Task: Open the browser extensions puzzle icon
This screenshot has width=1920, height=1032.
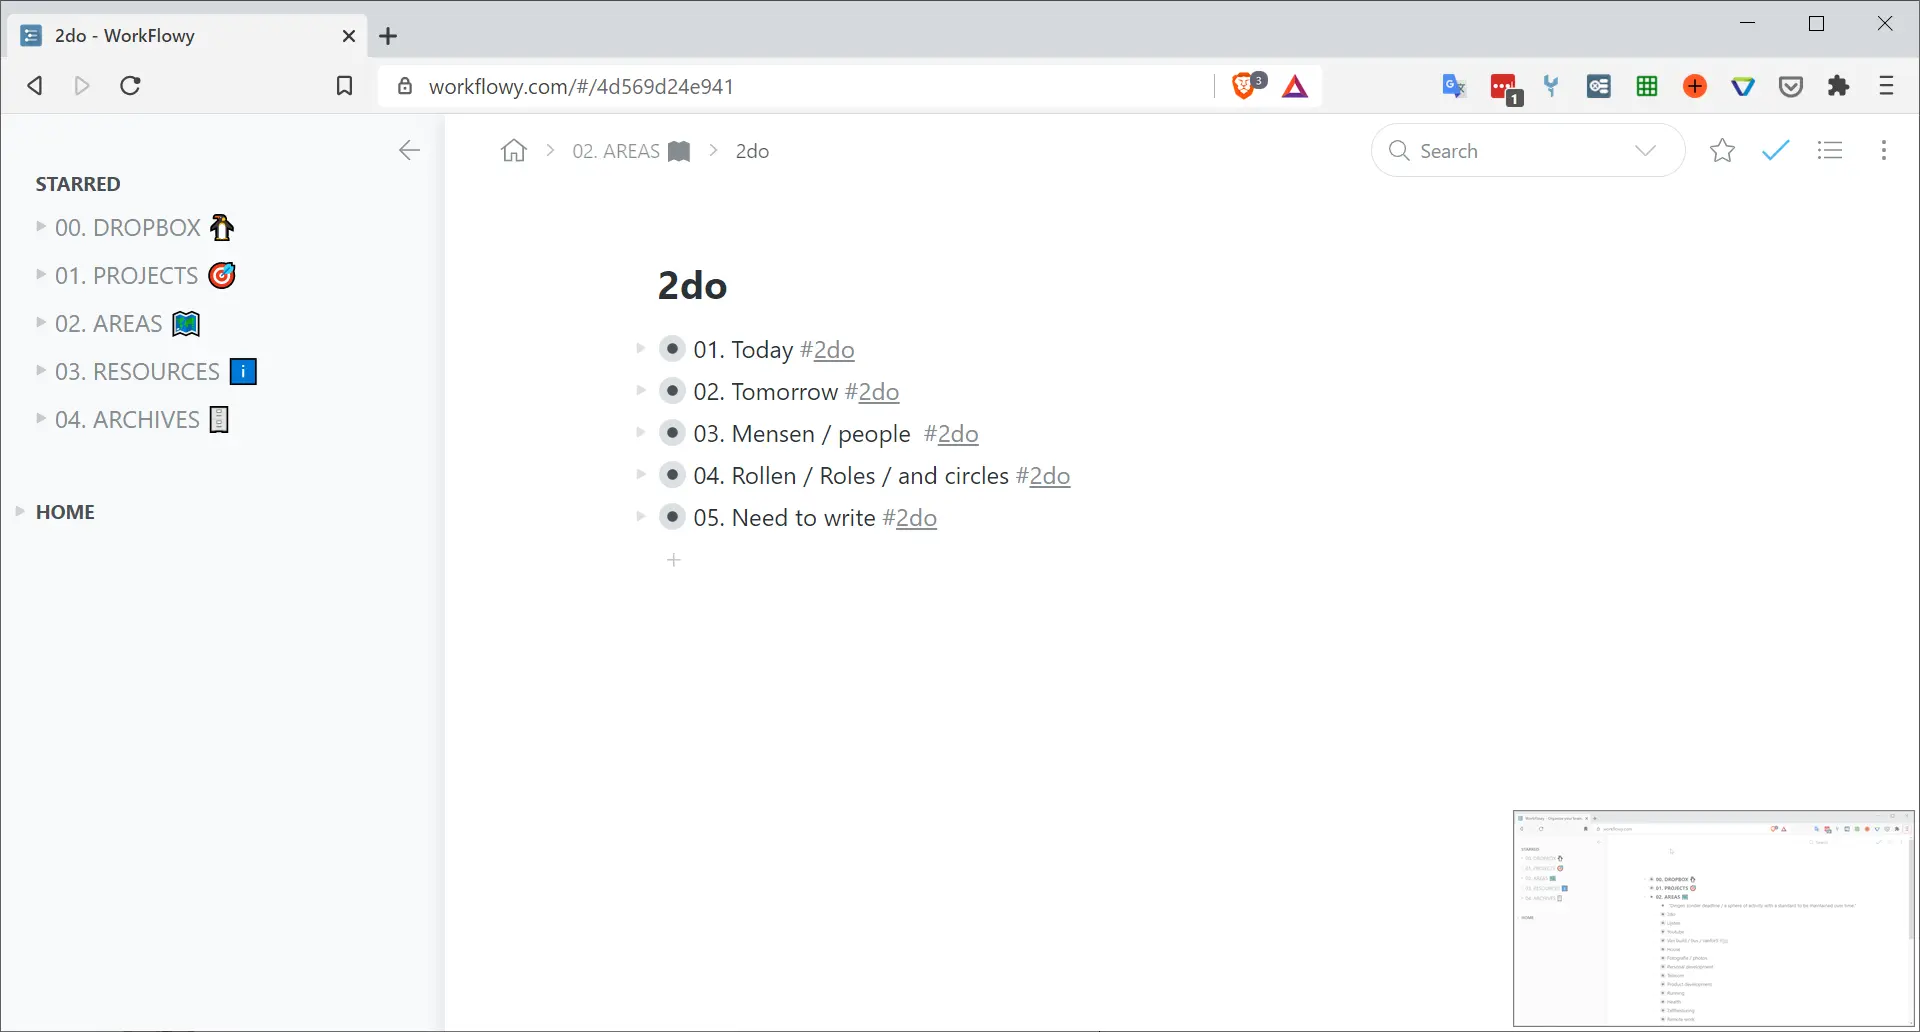Action: (x=1838, y=86)
